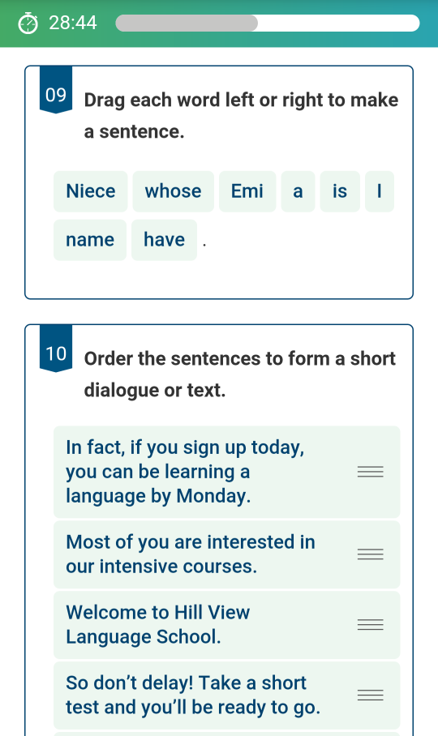
Task: Select the 'is' word tile
Action: [340, 192]
